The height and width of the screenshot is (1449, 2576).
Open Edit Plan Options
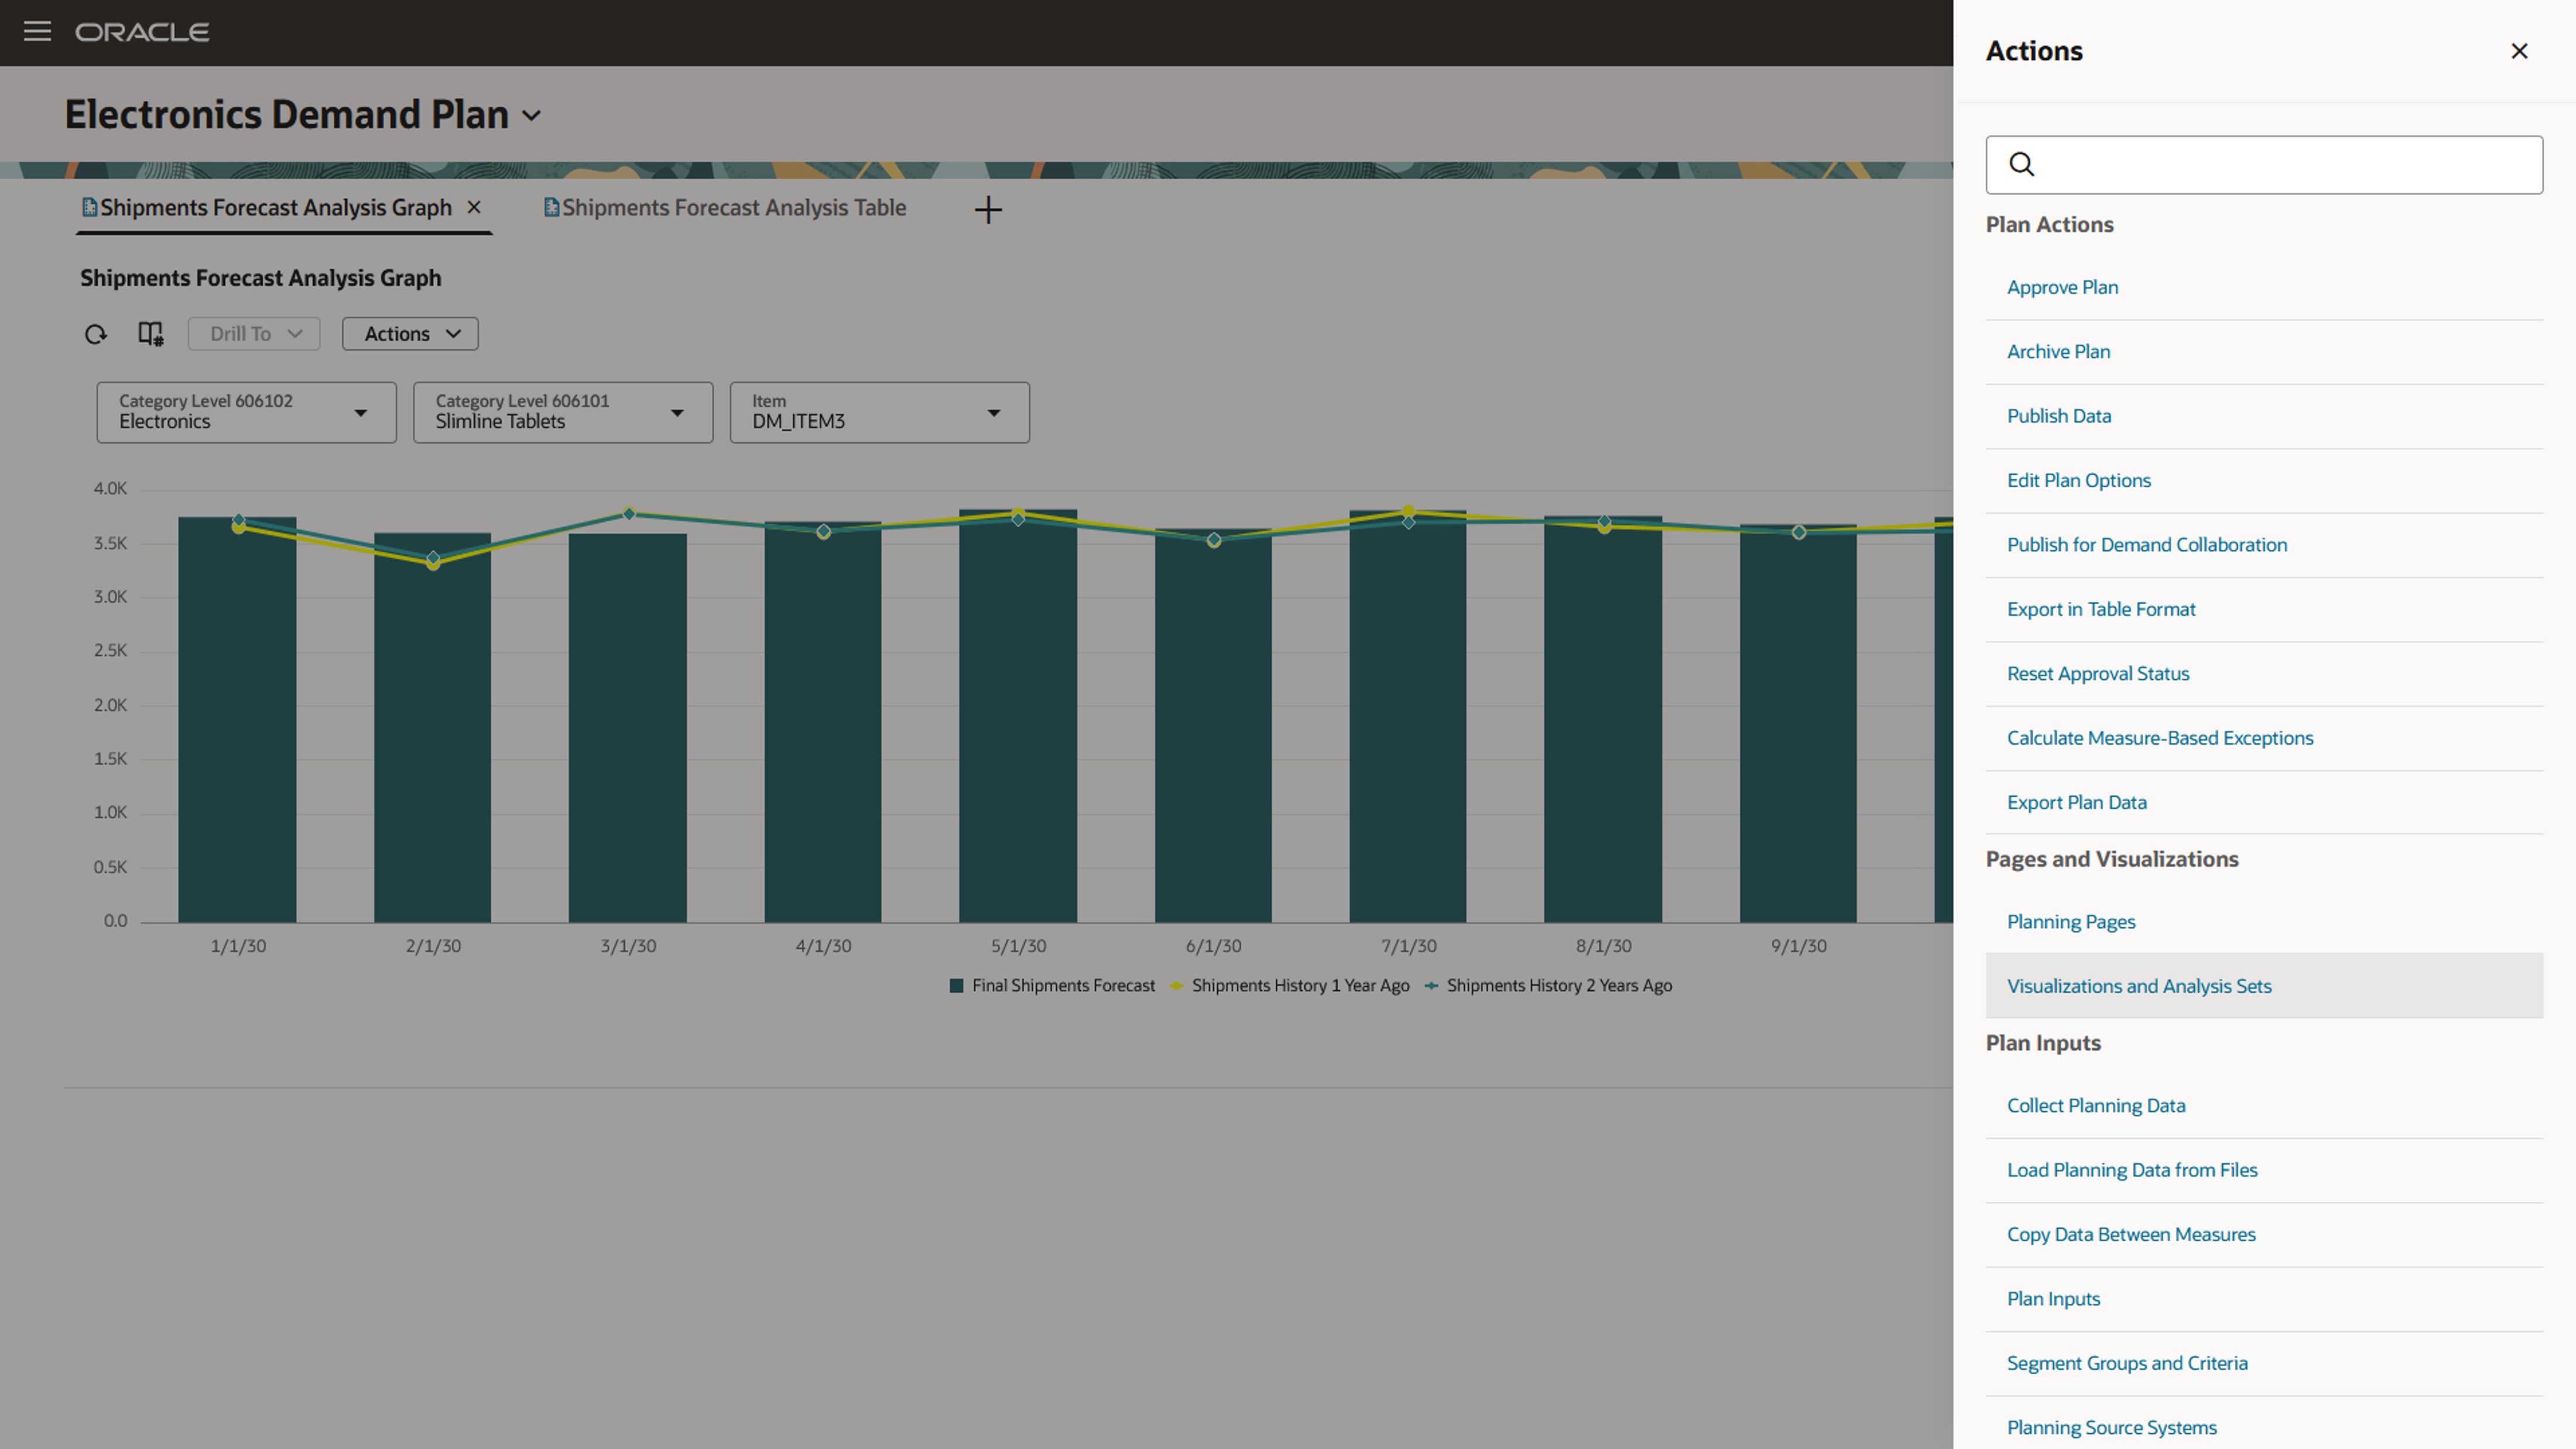tap(2078, 480)
